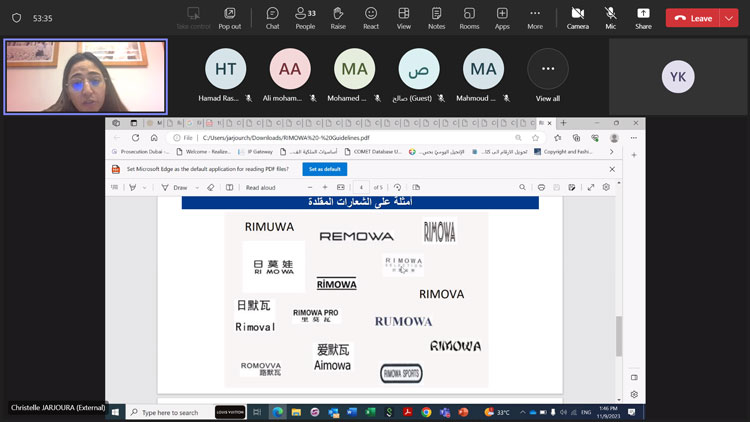Image resolution: width=750 pixels, height=422 pixels.
Task: Click the Share content icon
Action: [x=643, y=17]
